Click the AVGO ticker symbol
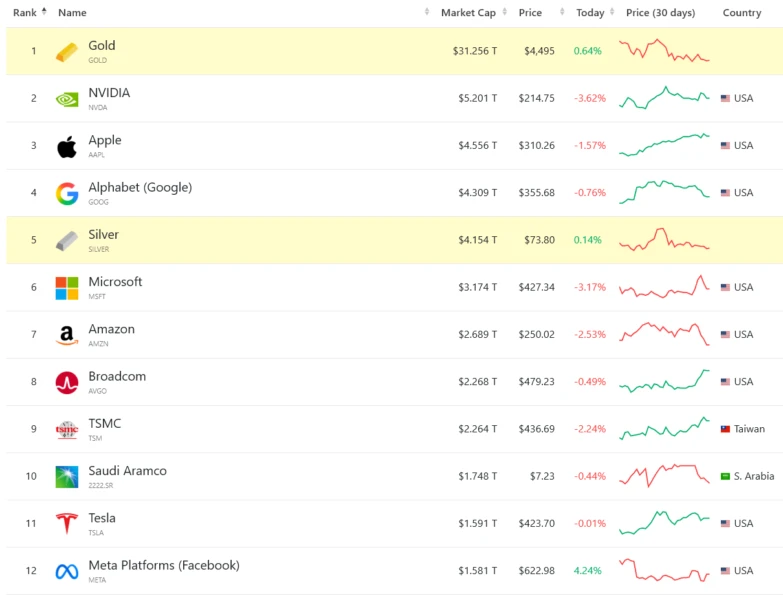 97,391
